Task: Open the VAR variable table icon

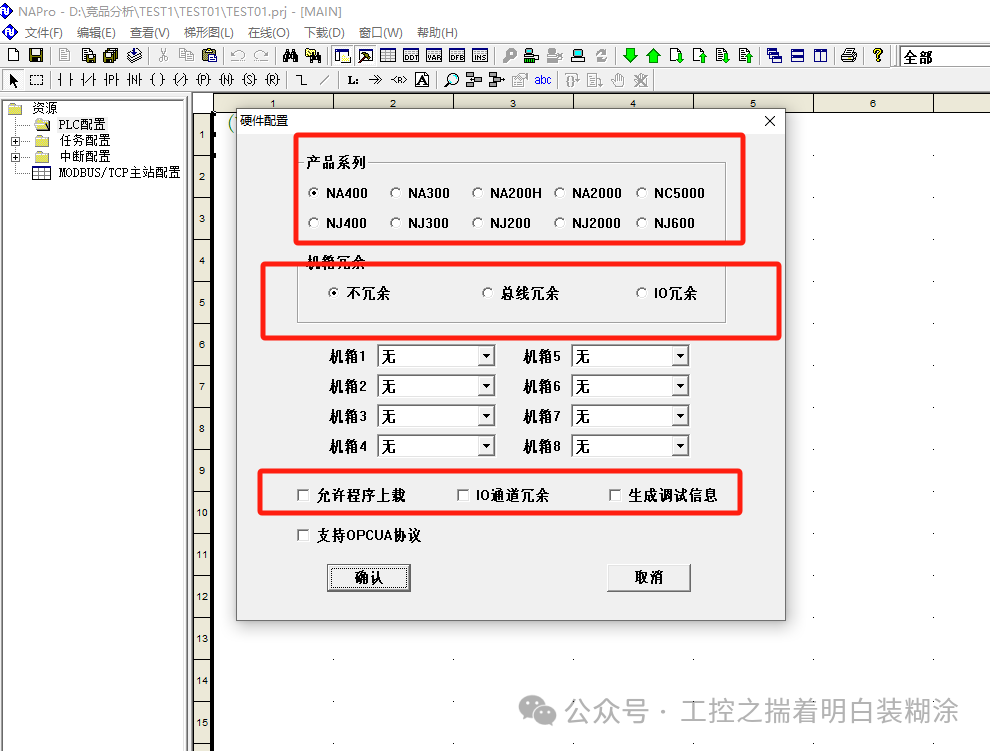Action: (434, 56)
